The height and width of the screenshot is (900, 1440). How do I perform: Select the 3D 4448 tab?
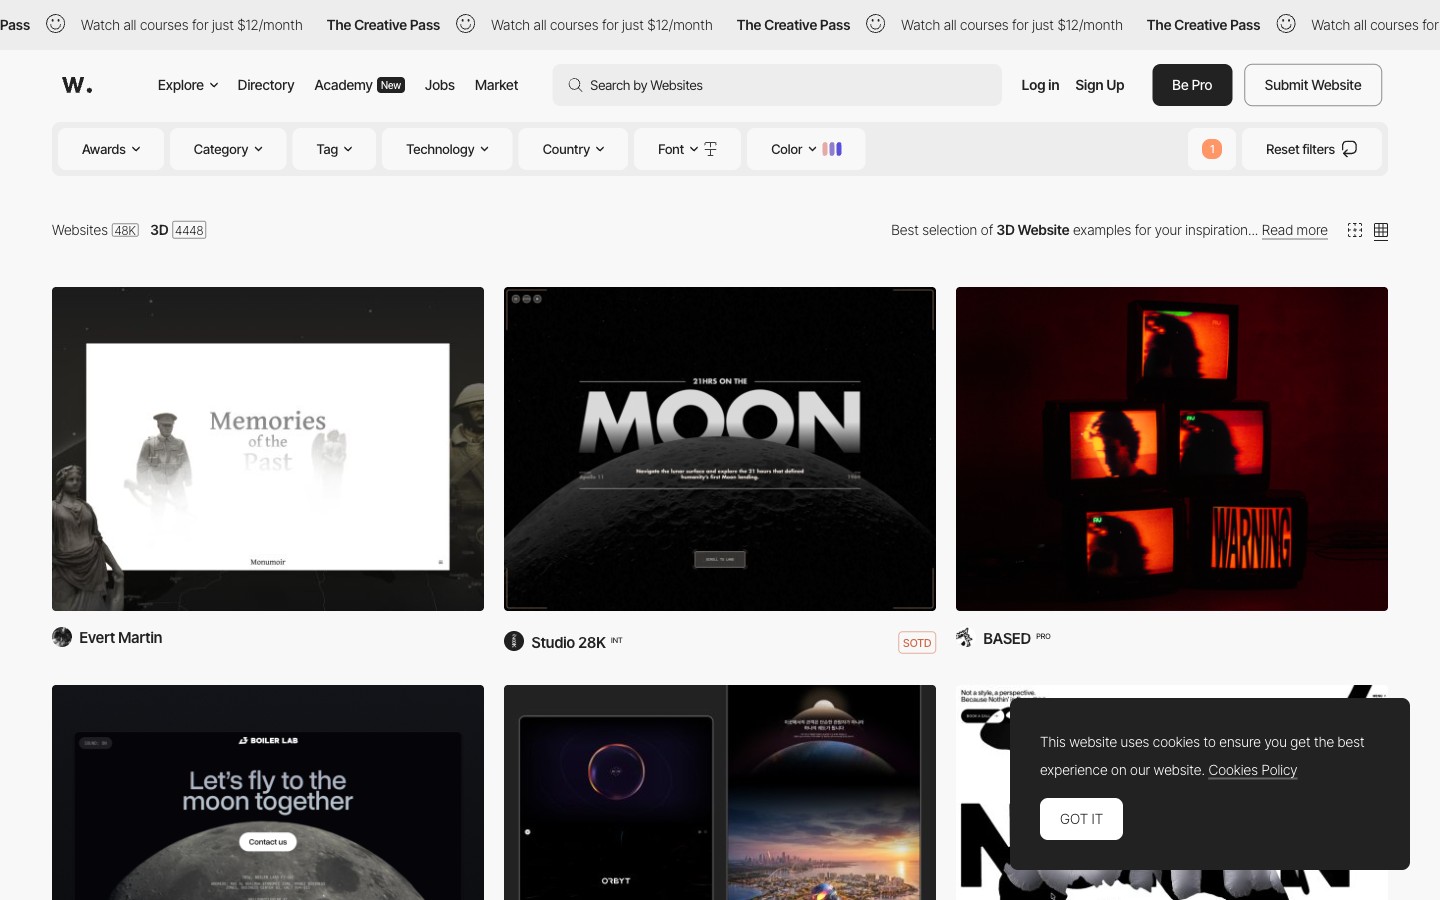(x=178, y=230)
